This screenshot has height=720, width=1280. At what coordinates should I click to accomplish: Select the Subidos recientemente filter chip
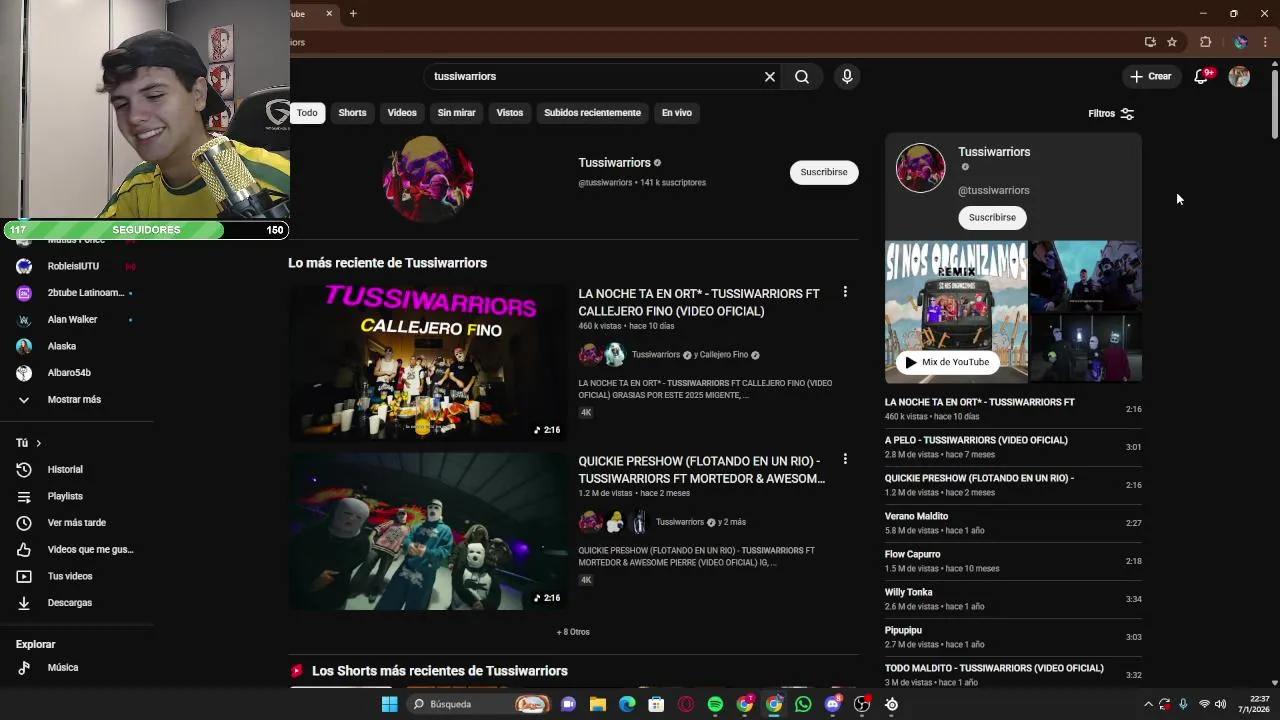pos(592,113)
